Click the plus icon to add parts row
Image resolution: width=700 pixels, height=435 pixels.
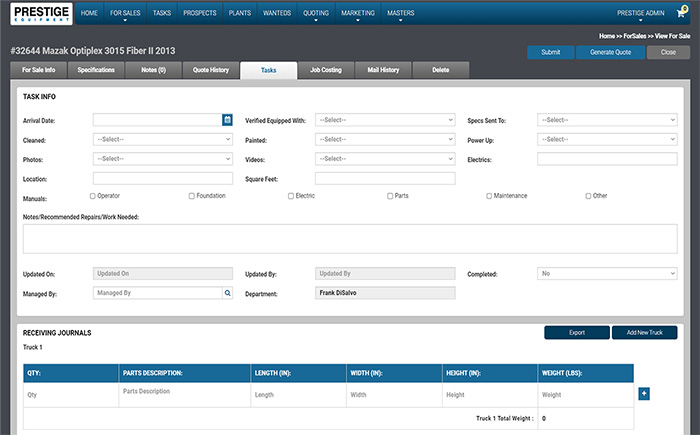click(x=644, y=393)
